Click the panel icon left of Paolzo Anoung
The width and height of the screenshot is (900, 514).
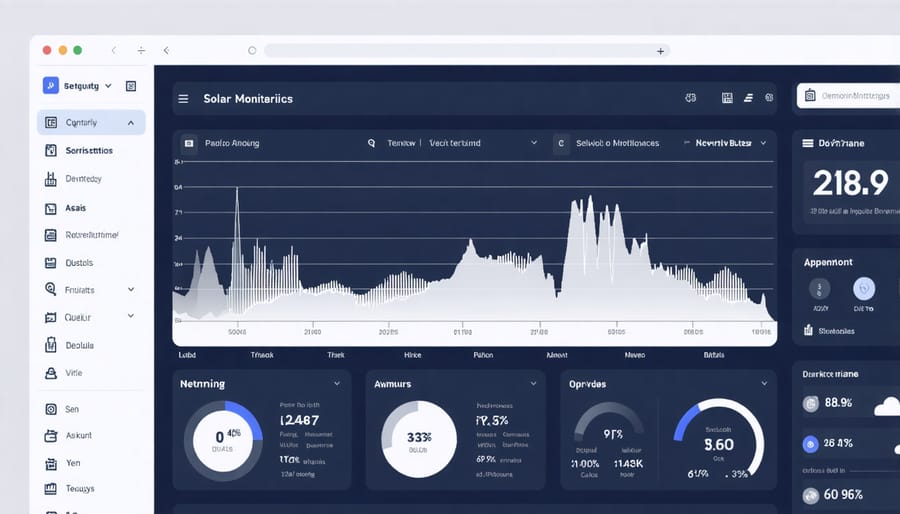(187, 143)
